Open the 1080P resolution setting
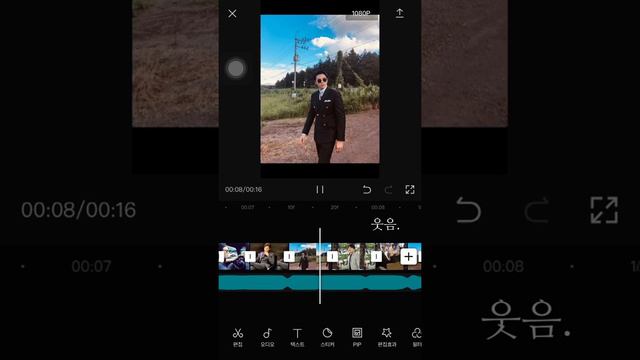640x360 pixels. coord(361,13)
